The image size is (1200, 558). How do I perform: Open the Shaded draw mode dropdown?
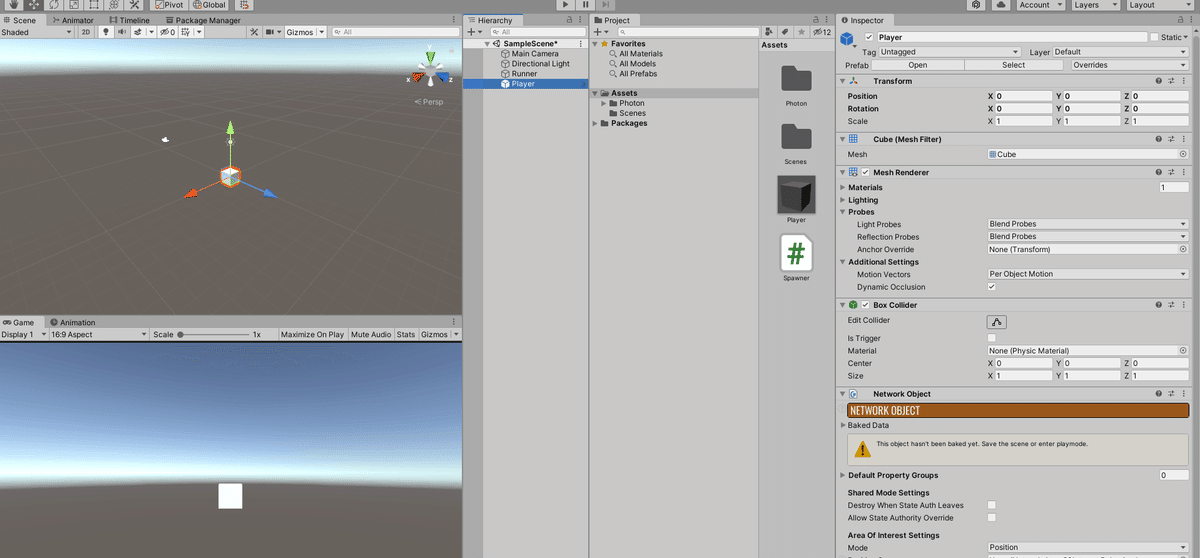pos(38,32)
